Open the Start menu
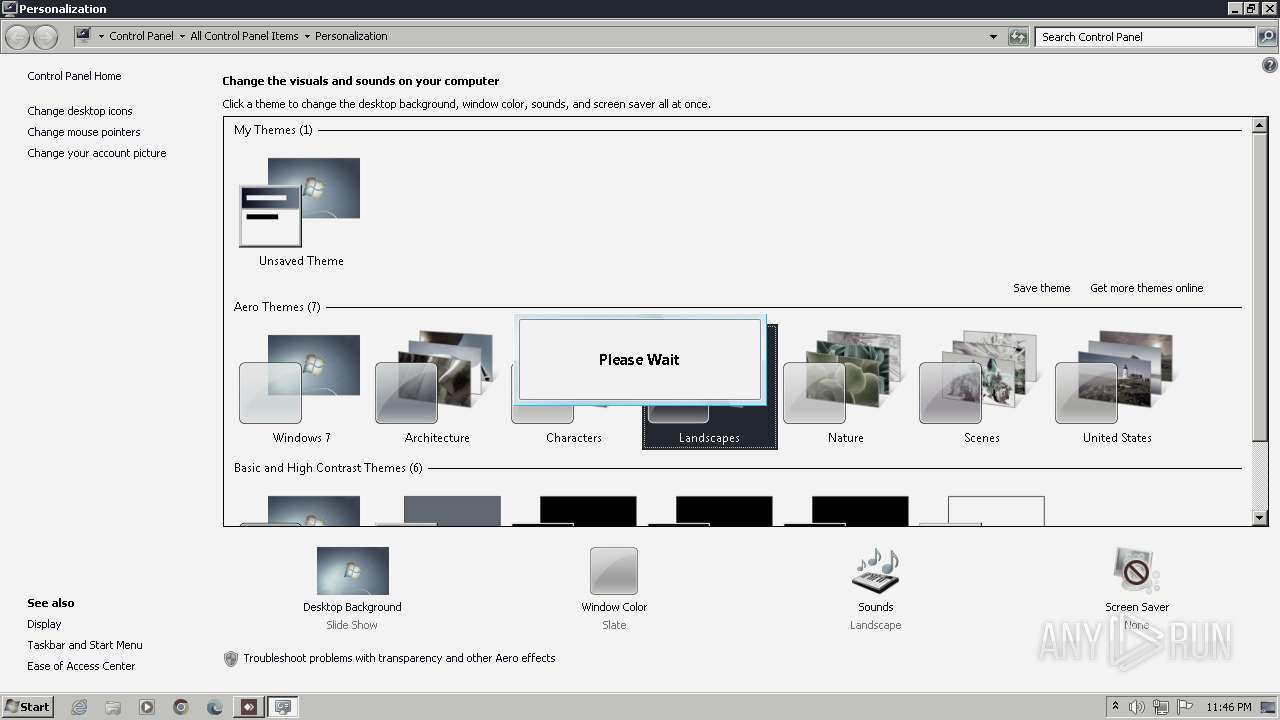The image size is (1280, 720). (27, 706)
